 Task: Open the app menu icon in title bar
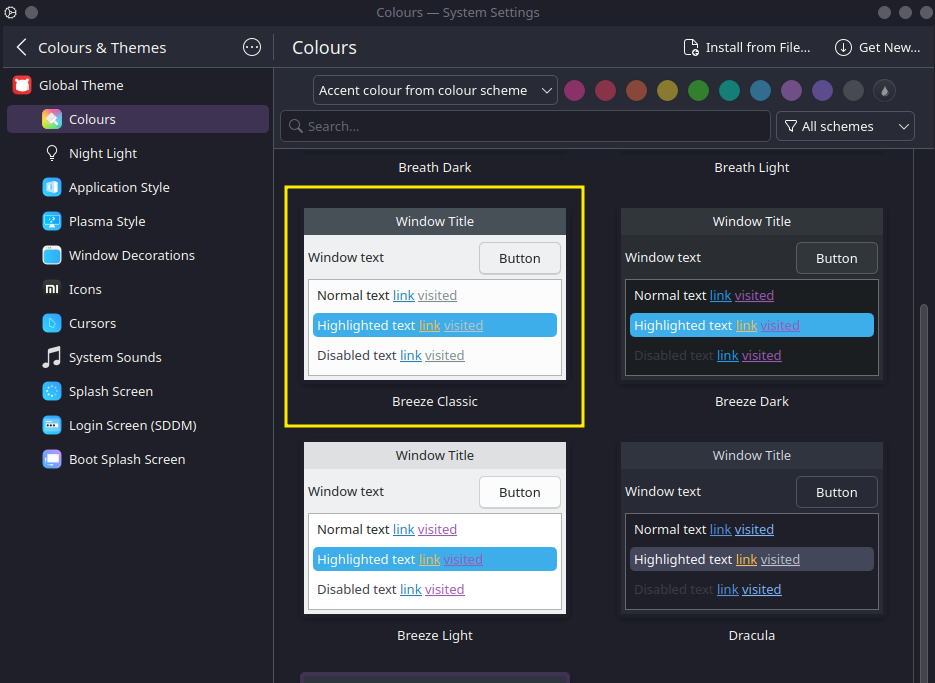click(x=11, y=12)
